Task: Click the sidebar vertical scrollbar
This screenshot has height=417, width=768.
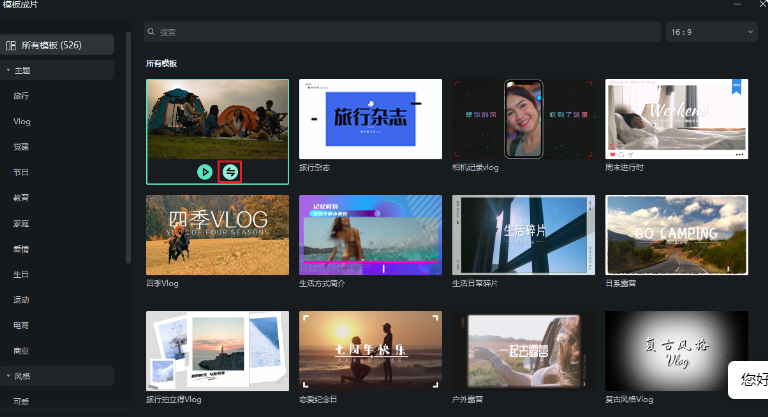Action: (128, 147)
